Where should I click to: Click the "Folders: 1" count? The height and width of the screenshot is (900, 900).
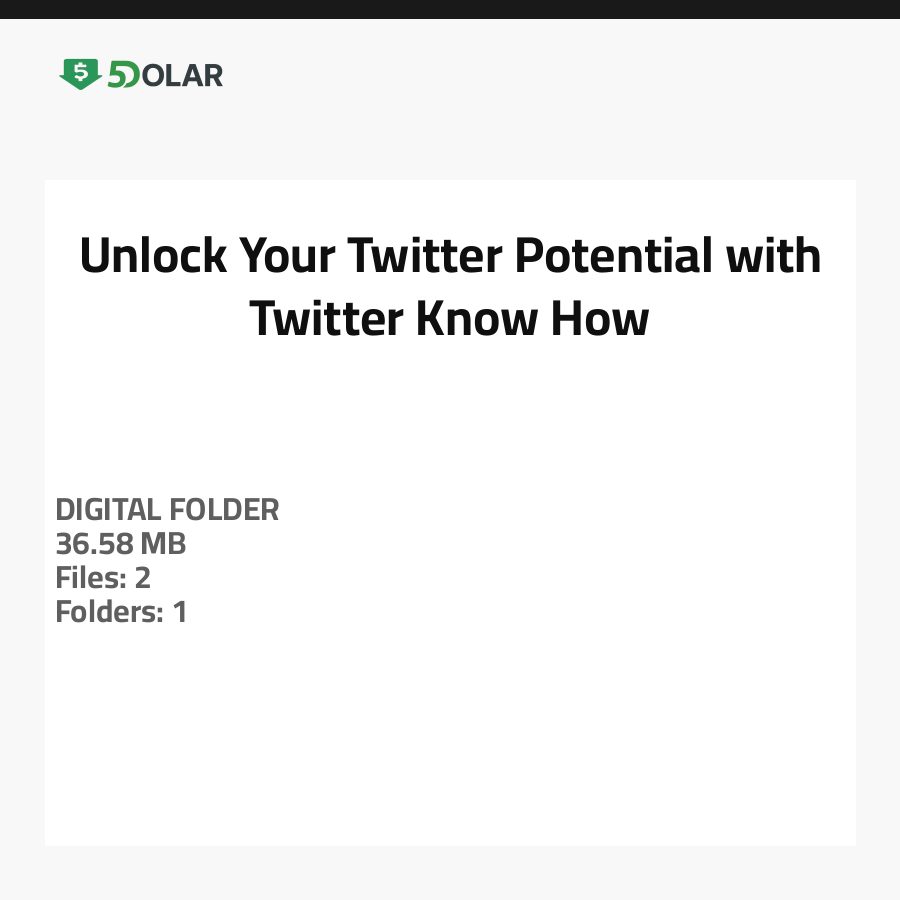point(121,612)
